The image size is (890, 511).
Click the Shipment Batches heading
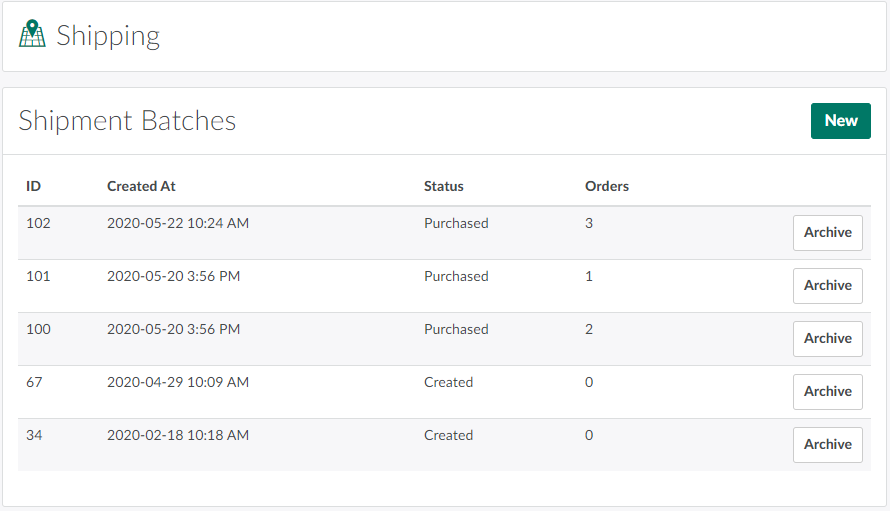coord(127,121)
